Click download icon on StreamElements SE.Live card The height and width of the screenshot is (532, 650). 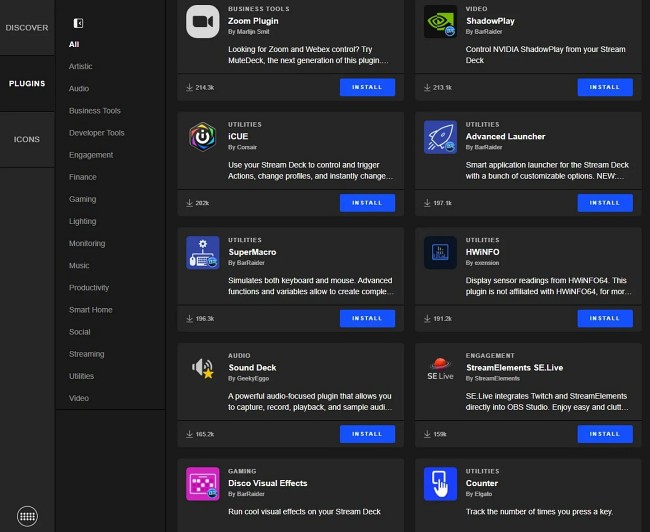(427, 434)
